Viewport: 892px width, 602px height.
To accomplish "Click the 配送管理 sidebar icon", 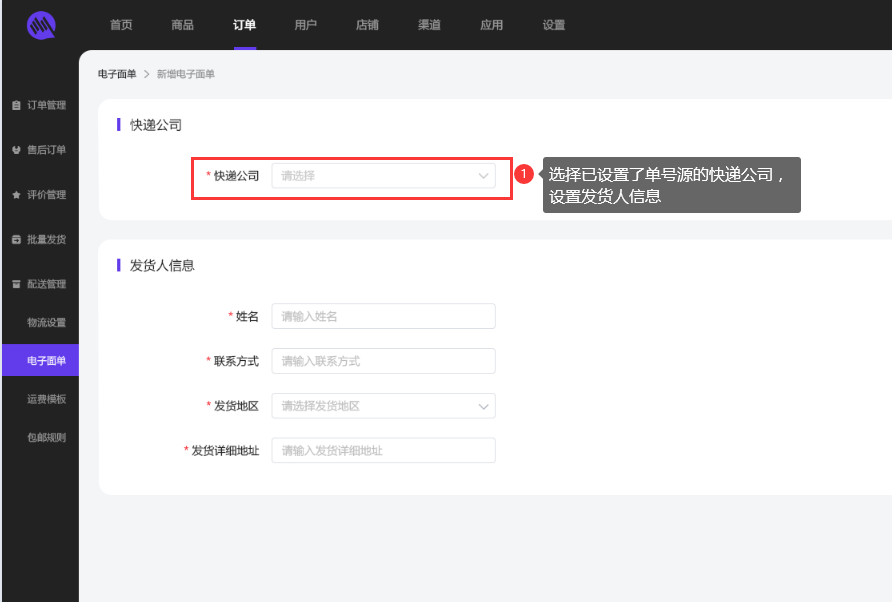I will click(x=16, y=284).
